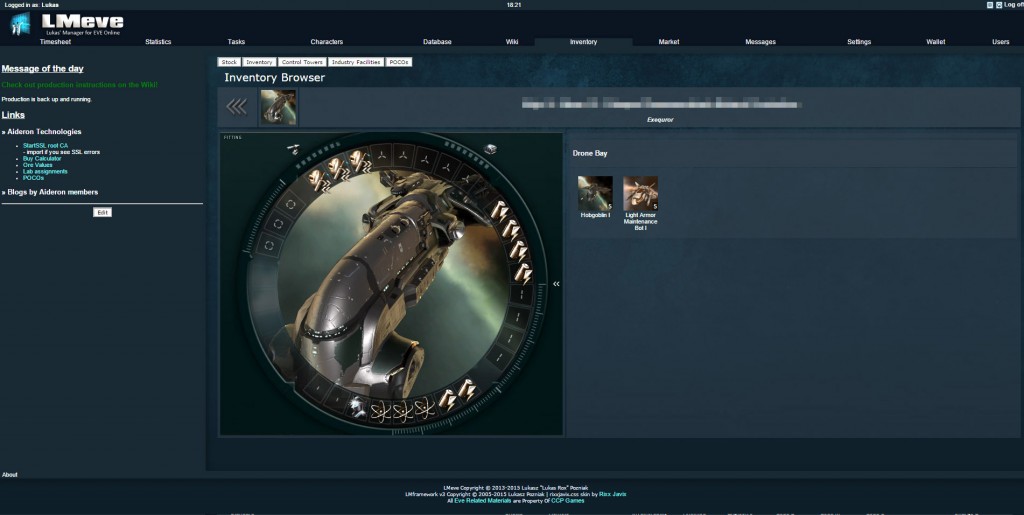Open the Wiki tab
The width and height of the screenshot is (1024, 515).
click(512, 42)
